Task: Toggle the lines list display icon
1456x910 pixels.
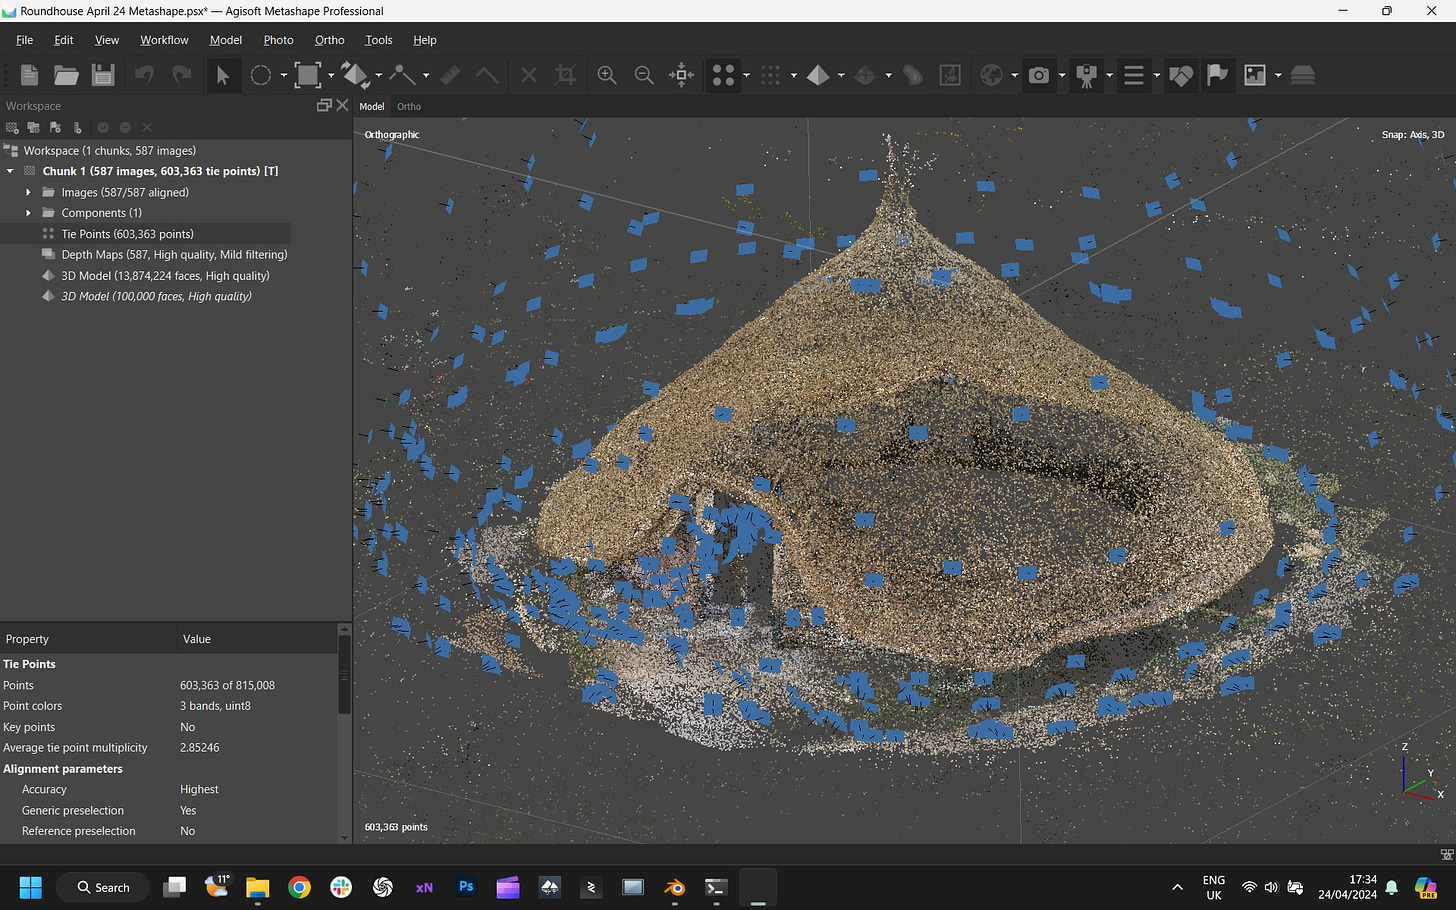Action: (x=1134, y=75)
